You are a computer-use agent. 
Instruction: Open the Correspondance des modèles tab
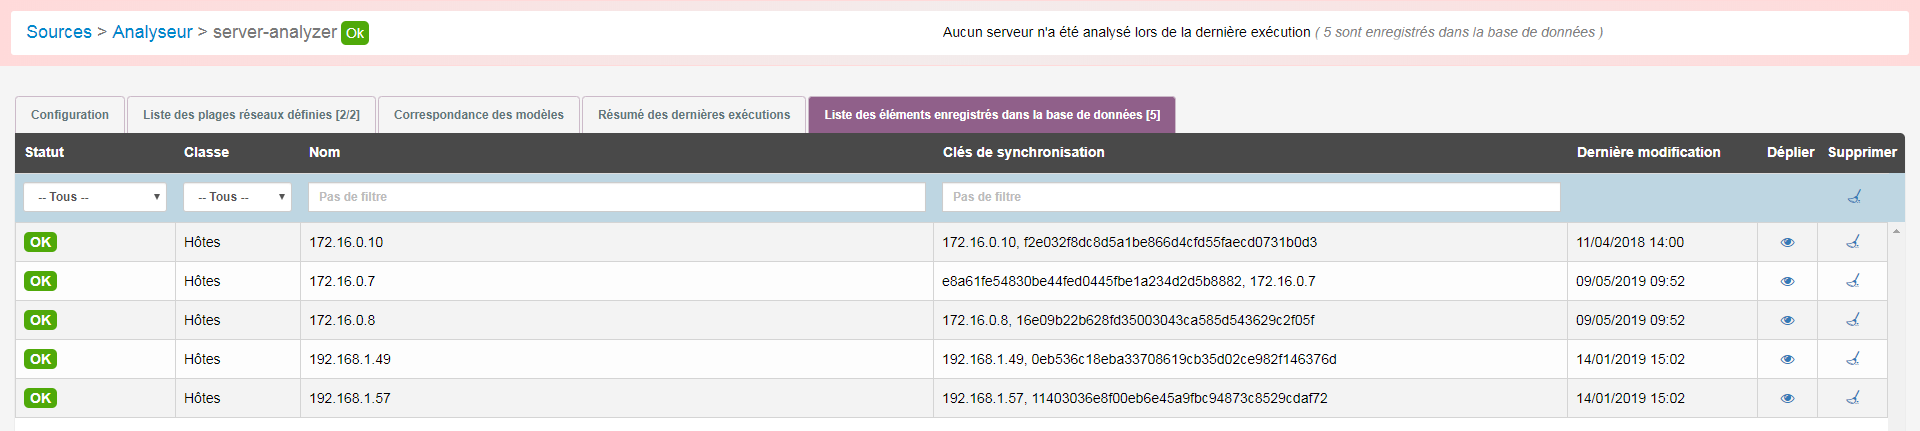click(478, 115)
